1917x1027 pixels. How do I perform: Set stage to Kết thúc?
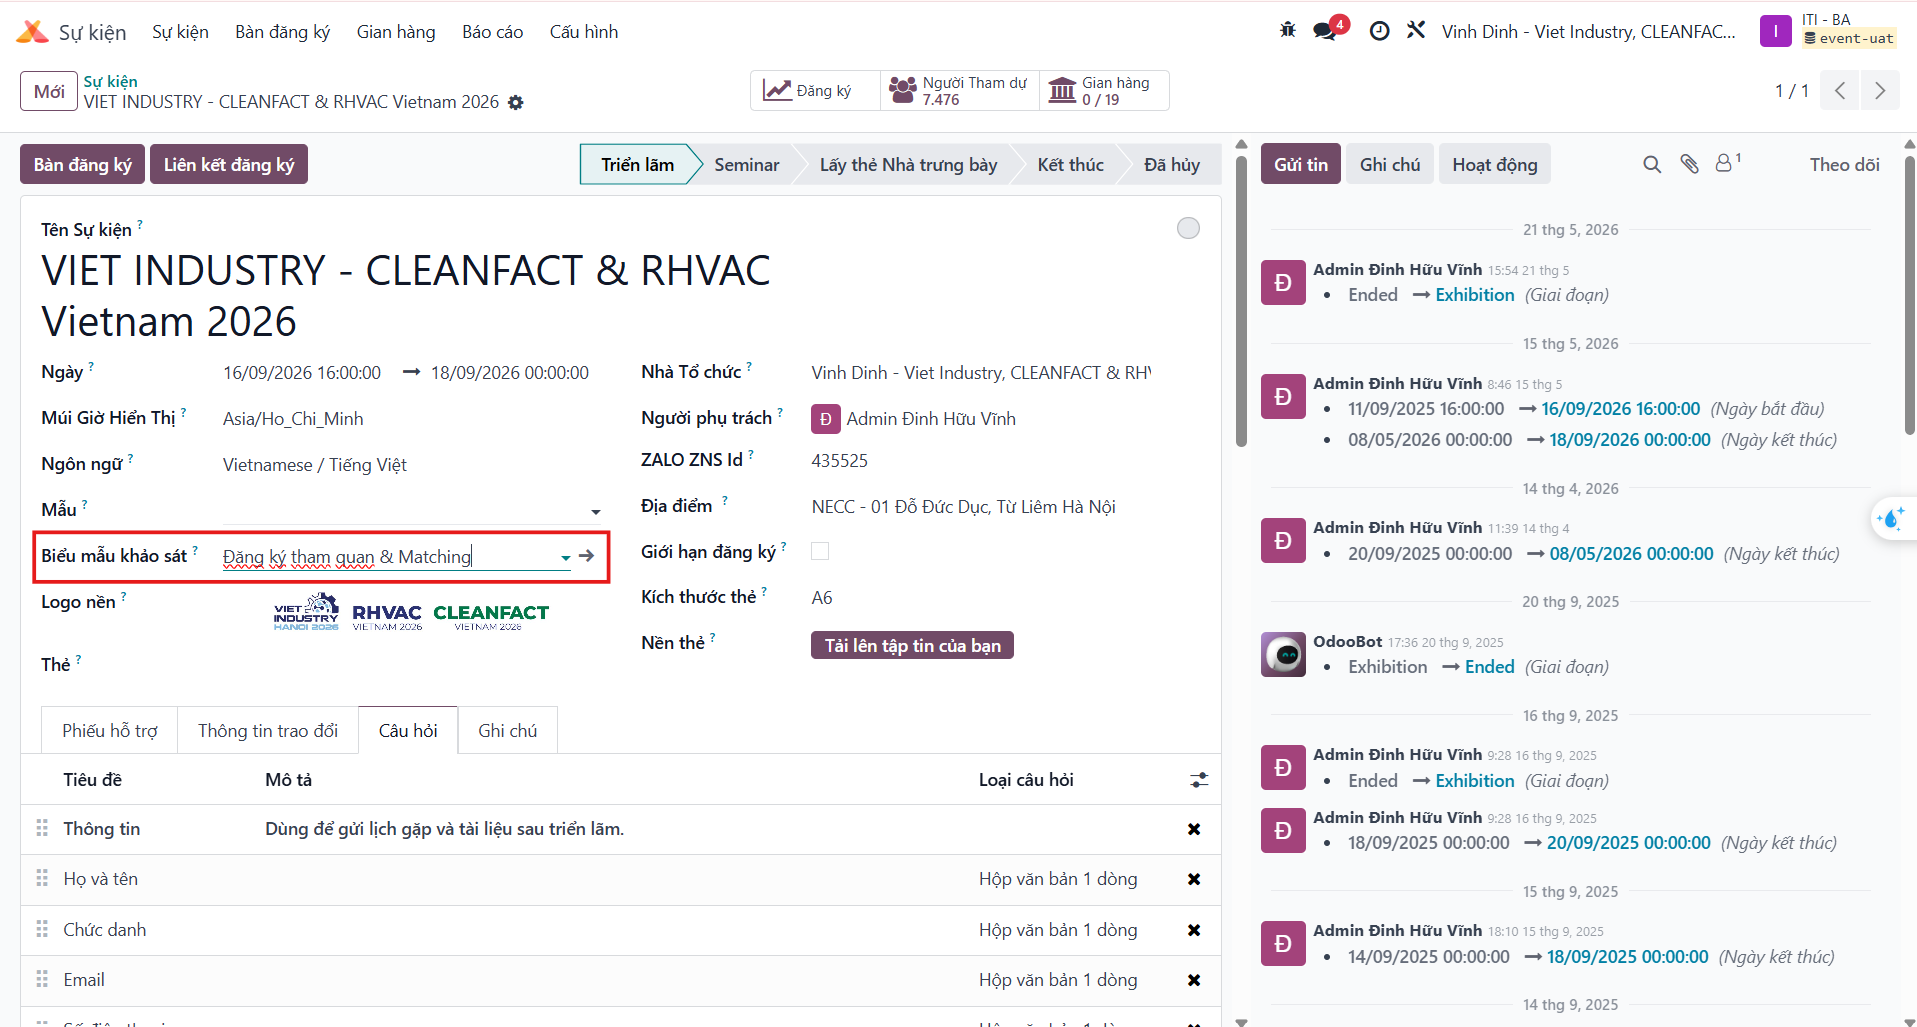(x=1070, y=165)
